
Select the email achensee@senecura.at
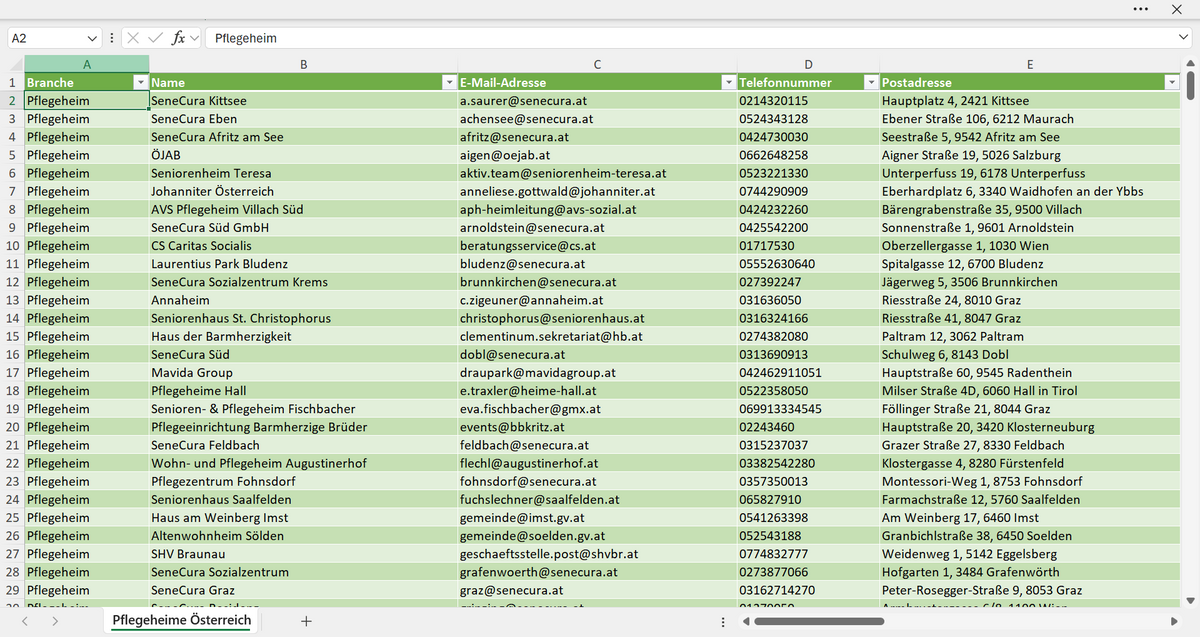coord(597,119)
